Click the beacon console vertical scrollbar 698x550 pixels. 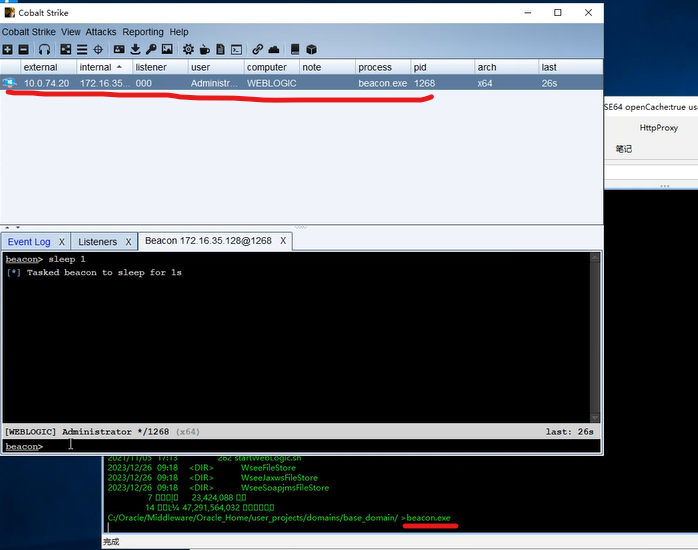click(x=594, y=337)
